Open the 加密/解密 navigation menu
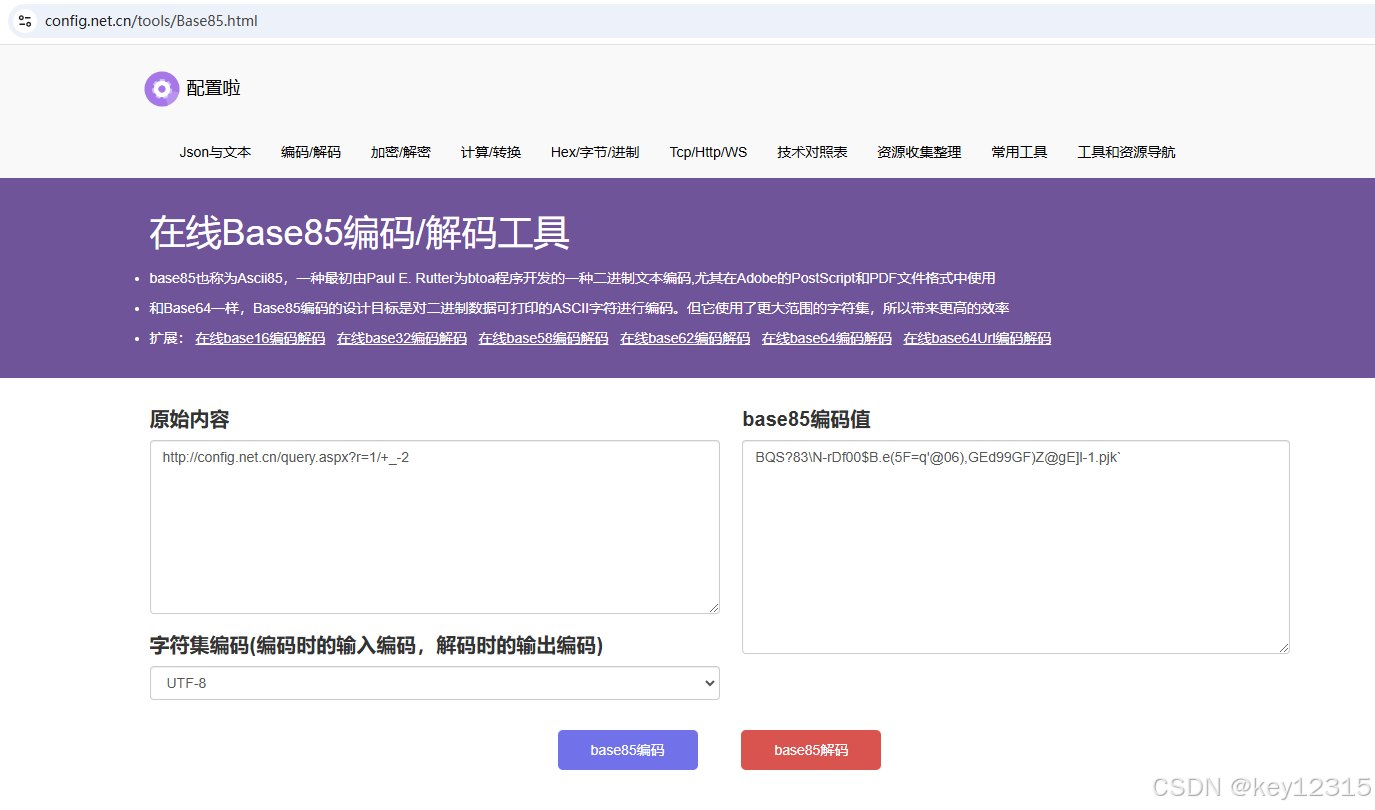The width and height of the screenshot is (1375, 810). [400, 151]
